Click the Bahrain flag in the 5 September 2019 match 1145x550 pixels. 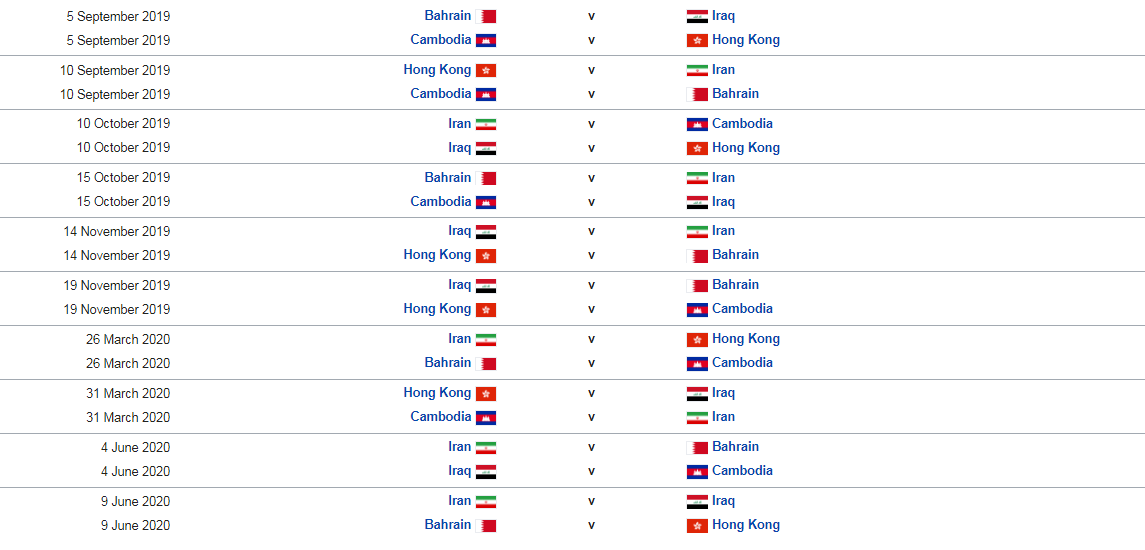(486, 16)
